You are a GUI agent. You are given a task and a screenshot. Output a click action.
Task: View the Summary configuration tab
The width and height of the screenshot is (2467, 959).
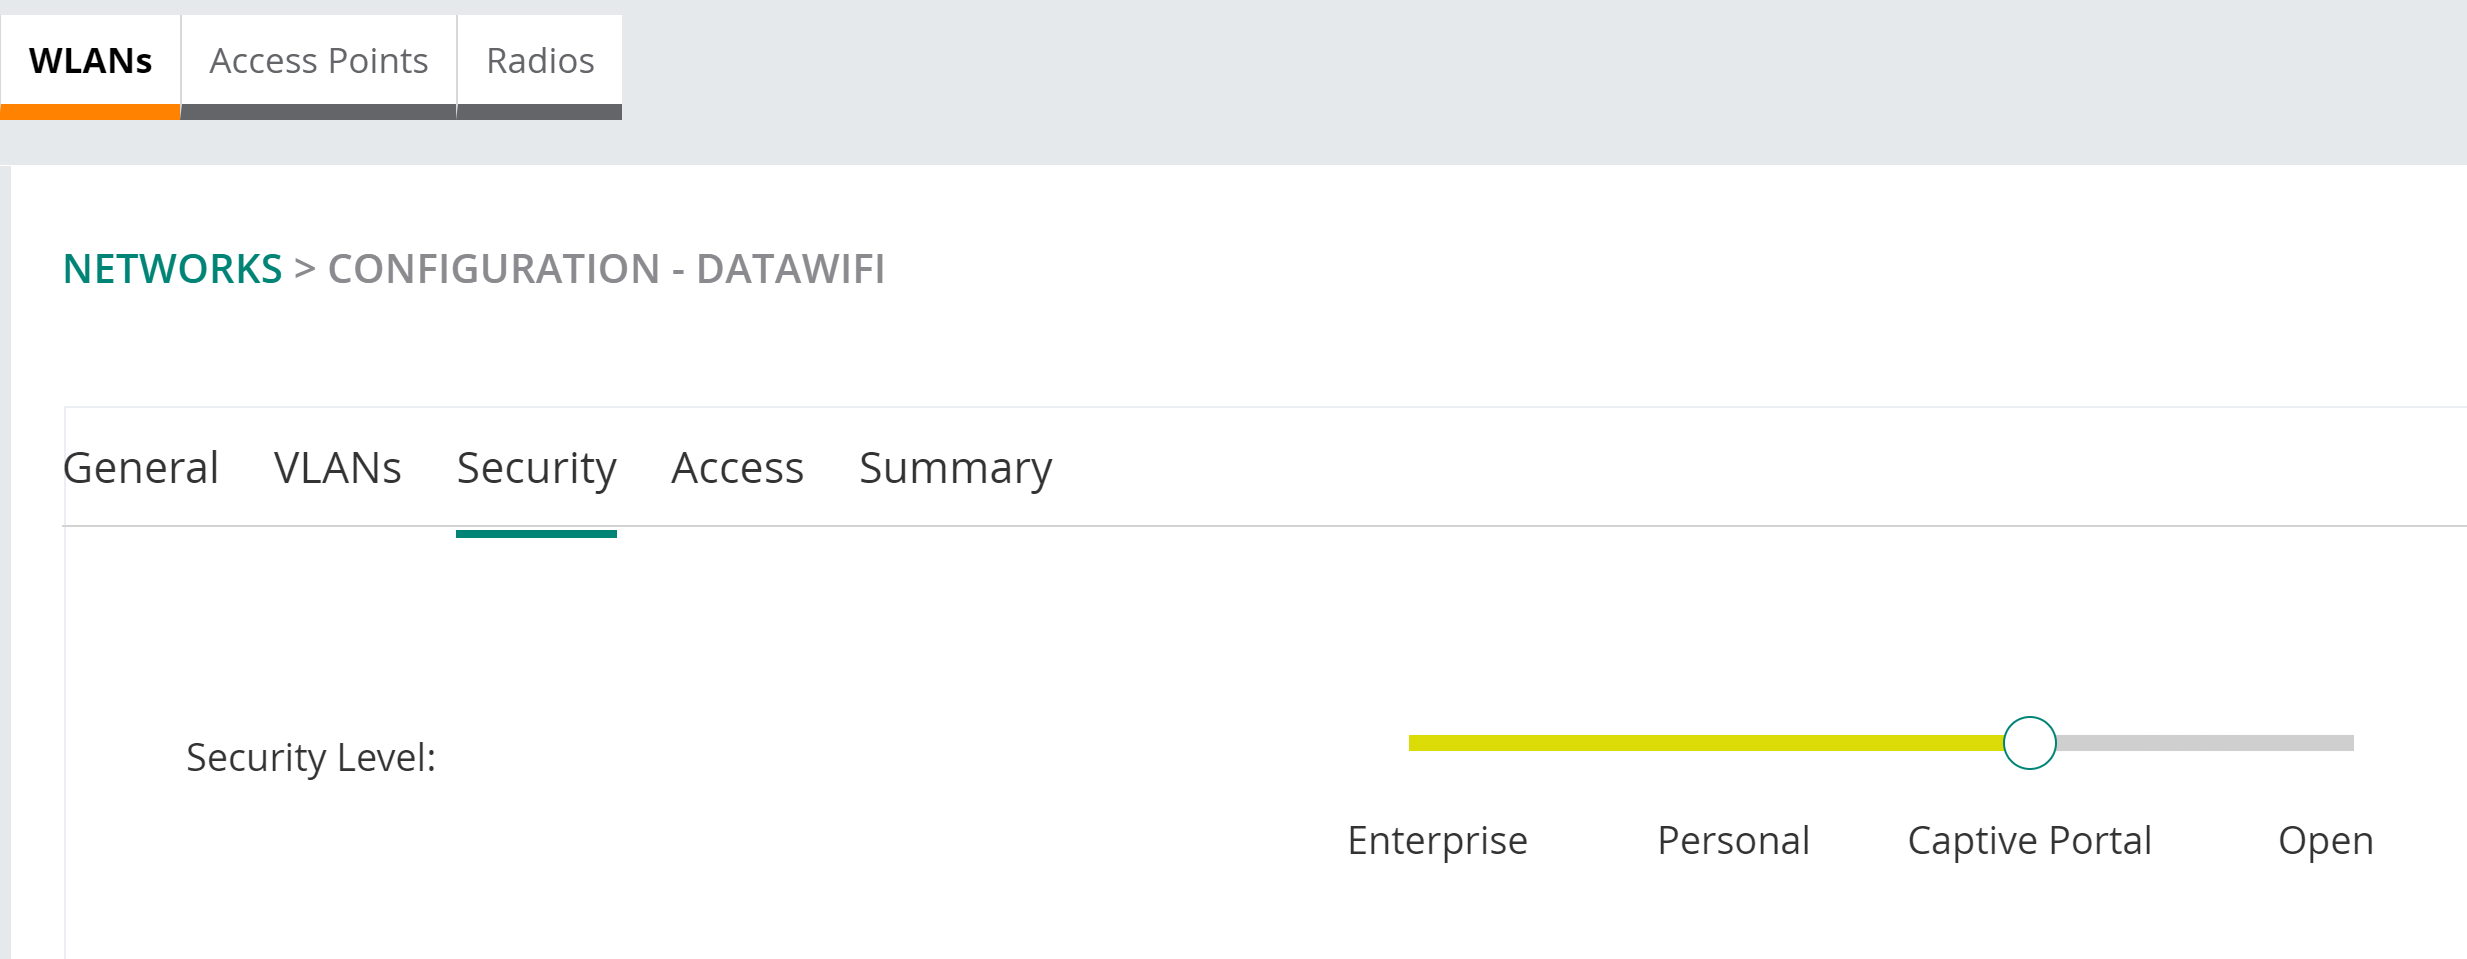(955, 468)
